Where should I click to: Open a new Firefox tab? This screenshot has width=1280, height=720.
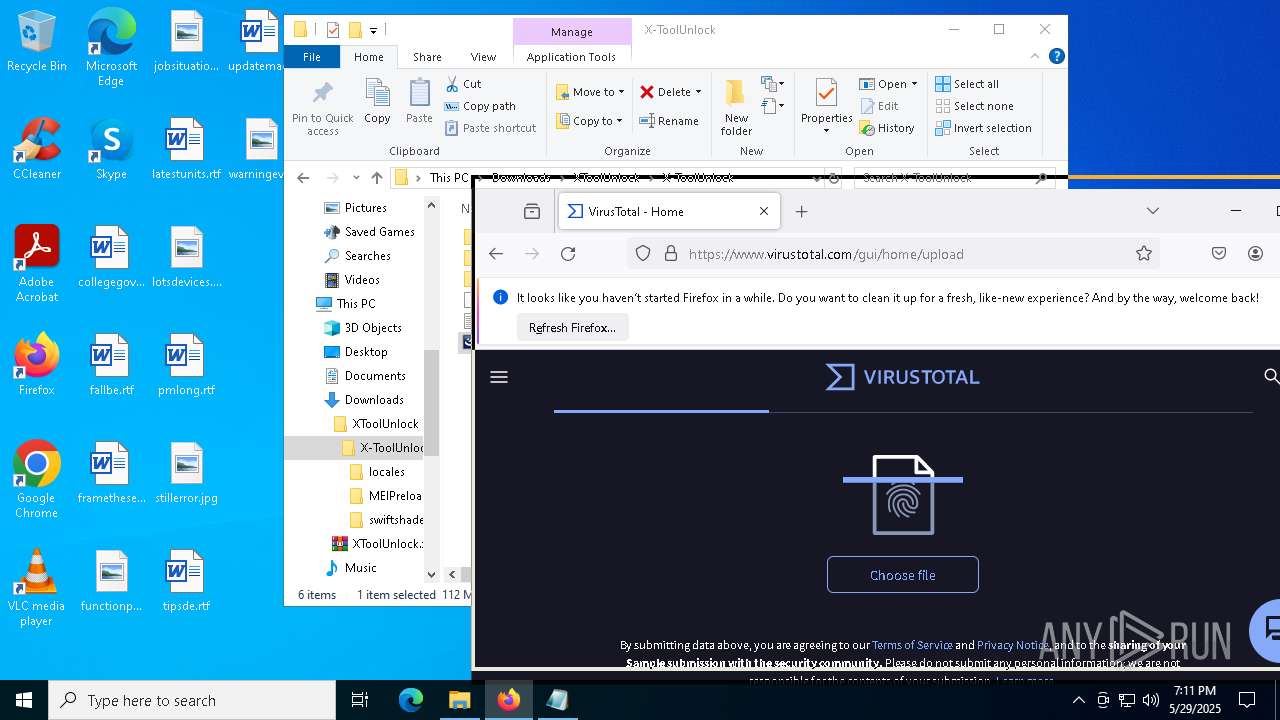(x=801, y=211)
